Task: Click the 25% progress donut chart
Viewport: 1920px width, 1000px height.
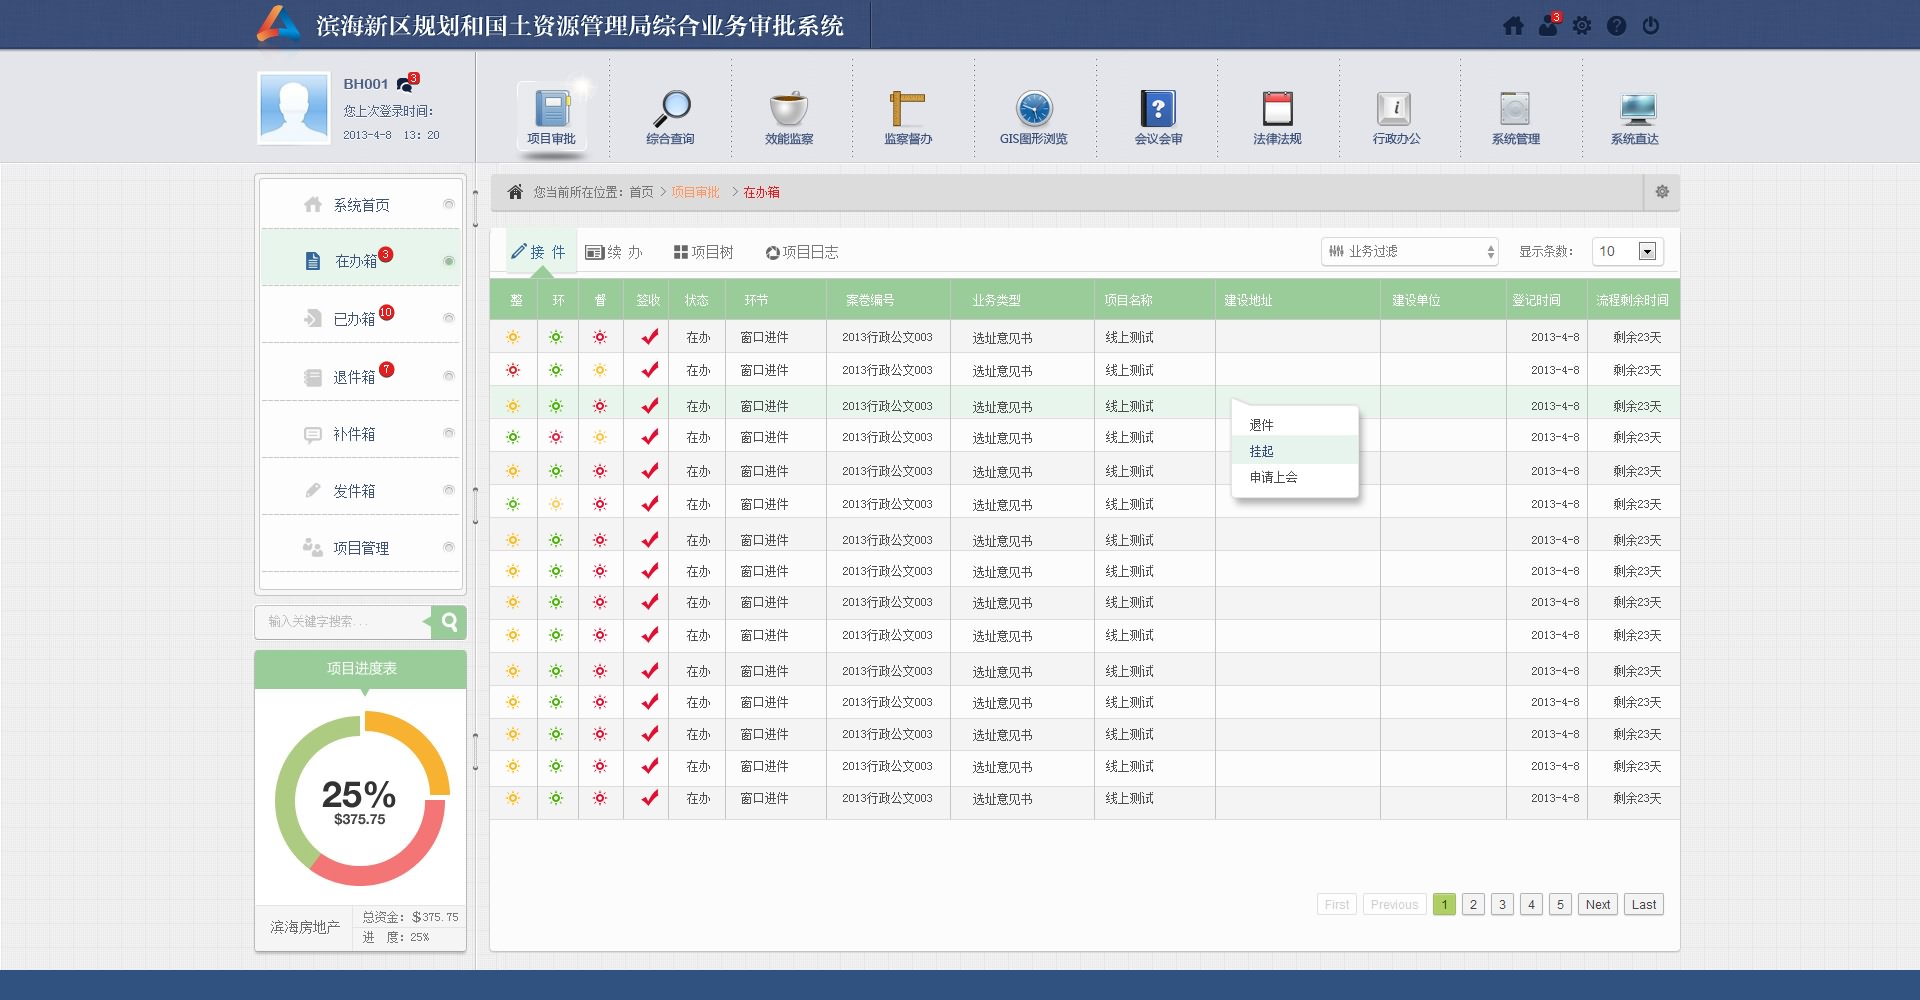Action: click(x=362, y=798)
